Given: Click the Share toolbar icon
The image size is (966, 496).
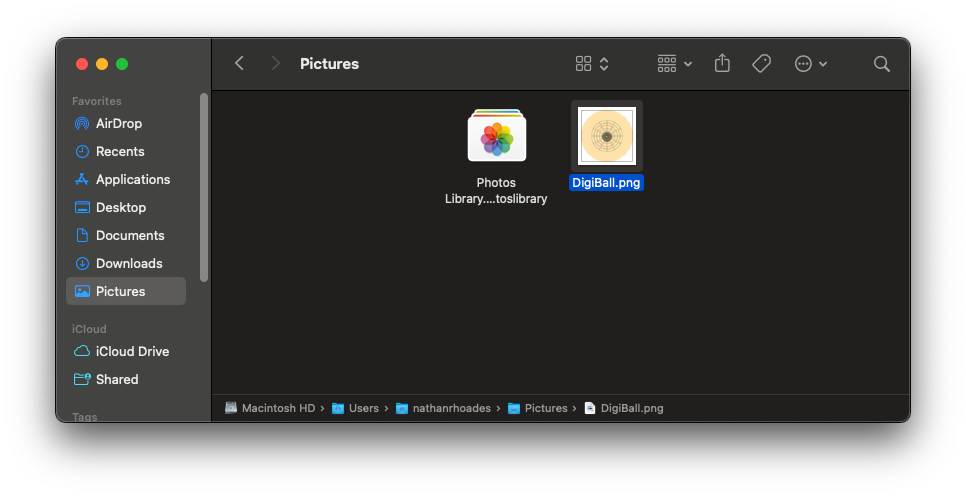Looking at the screenshot, I should [x=722, y=63].
